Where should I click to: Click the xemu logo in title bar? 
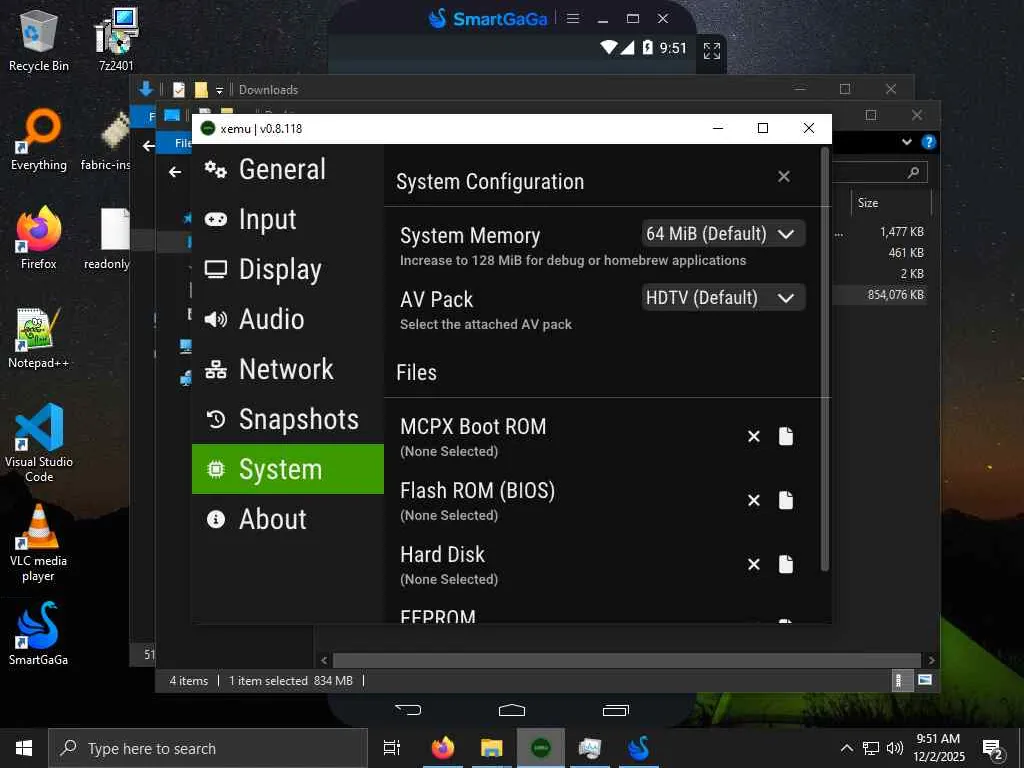(208, 128)
